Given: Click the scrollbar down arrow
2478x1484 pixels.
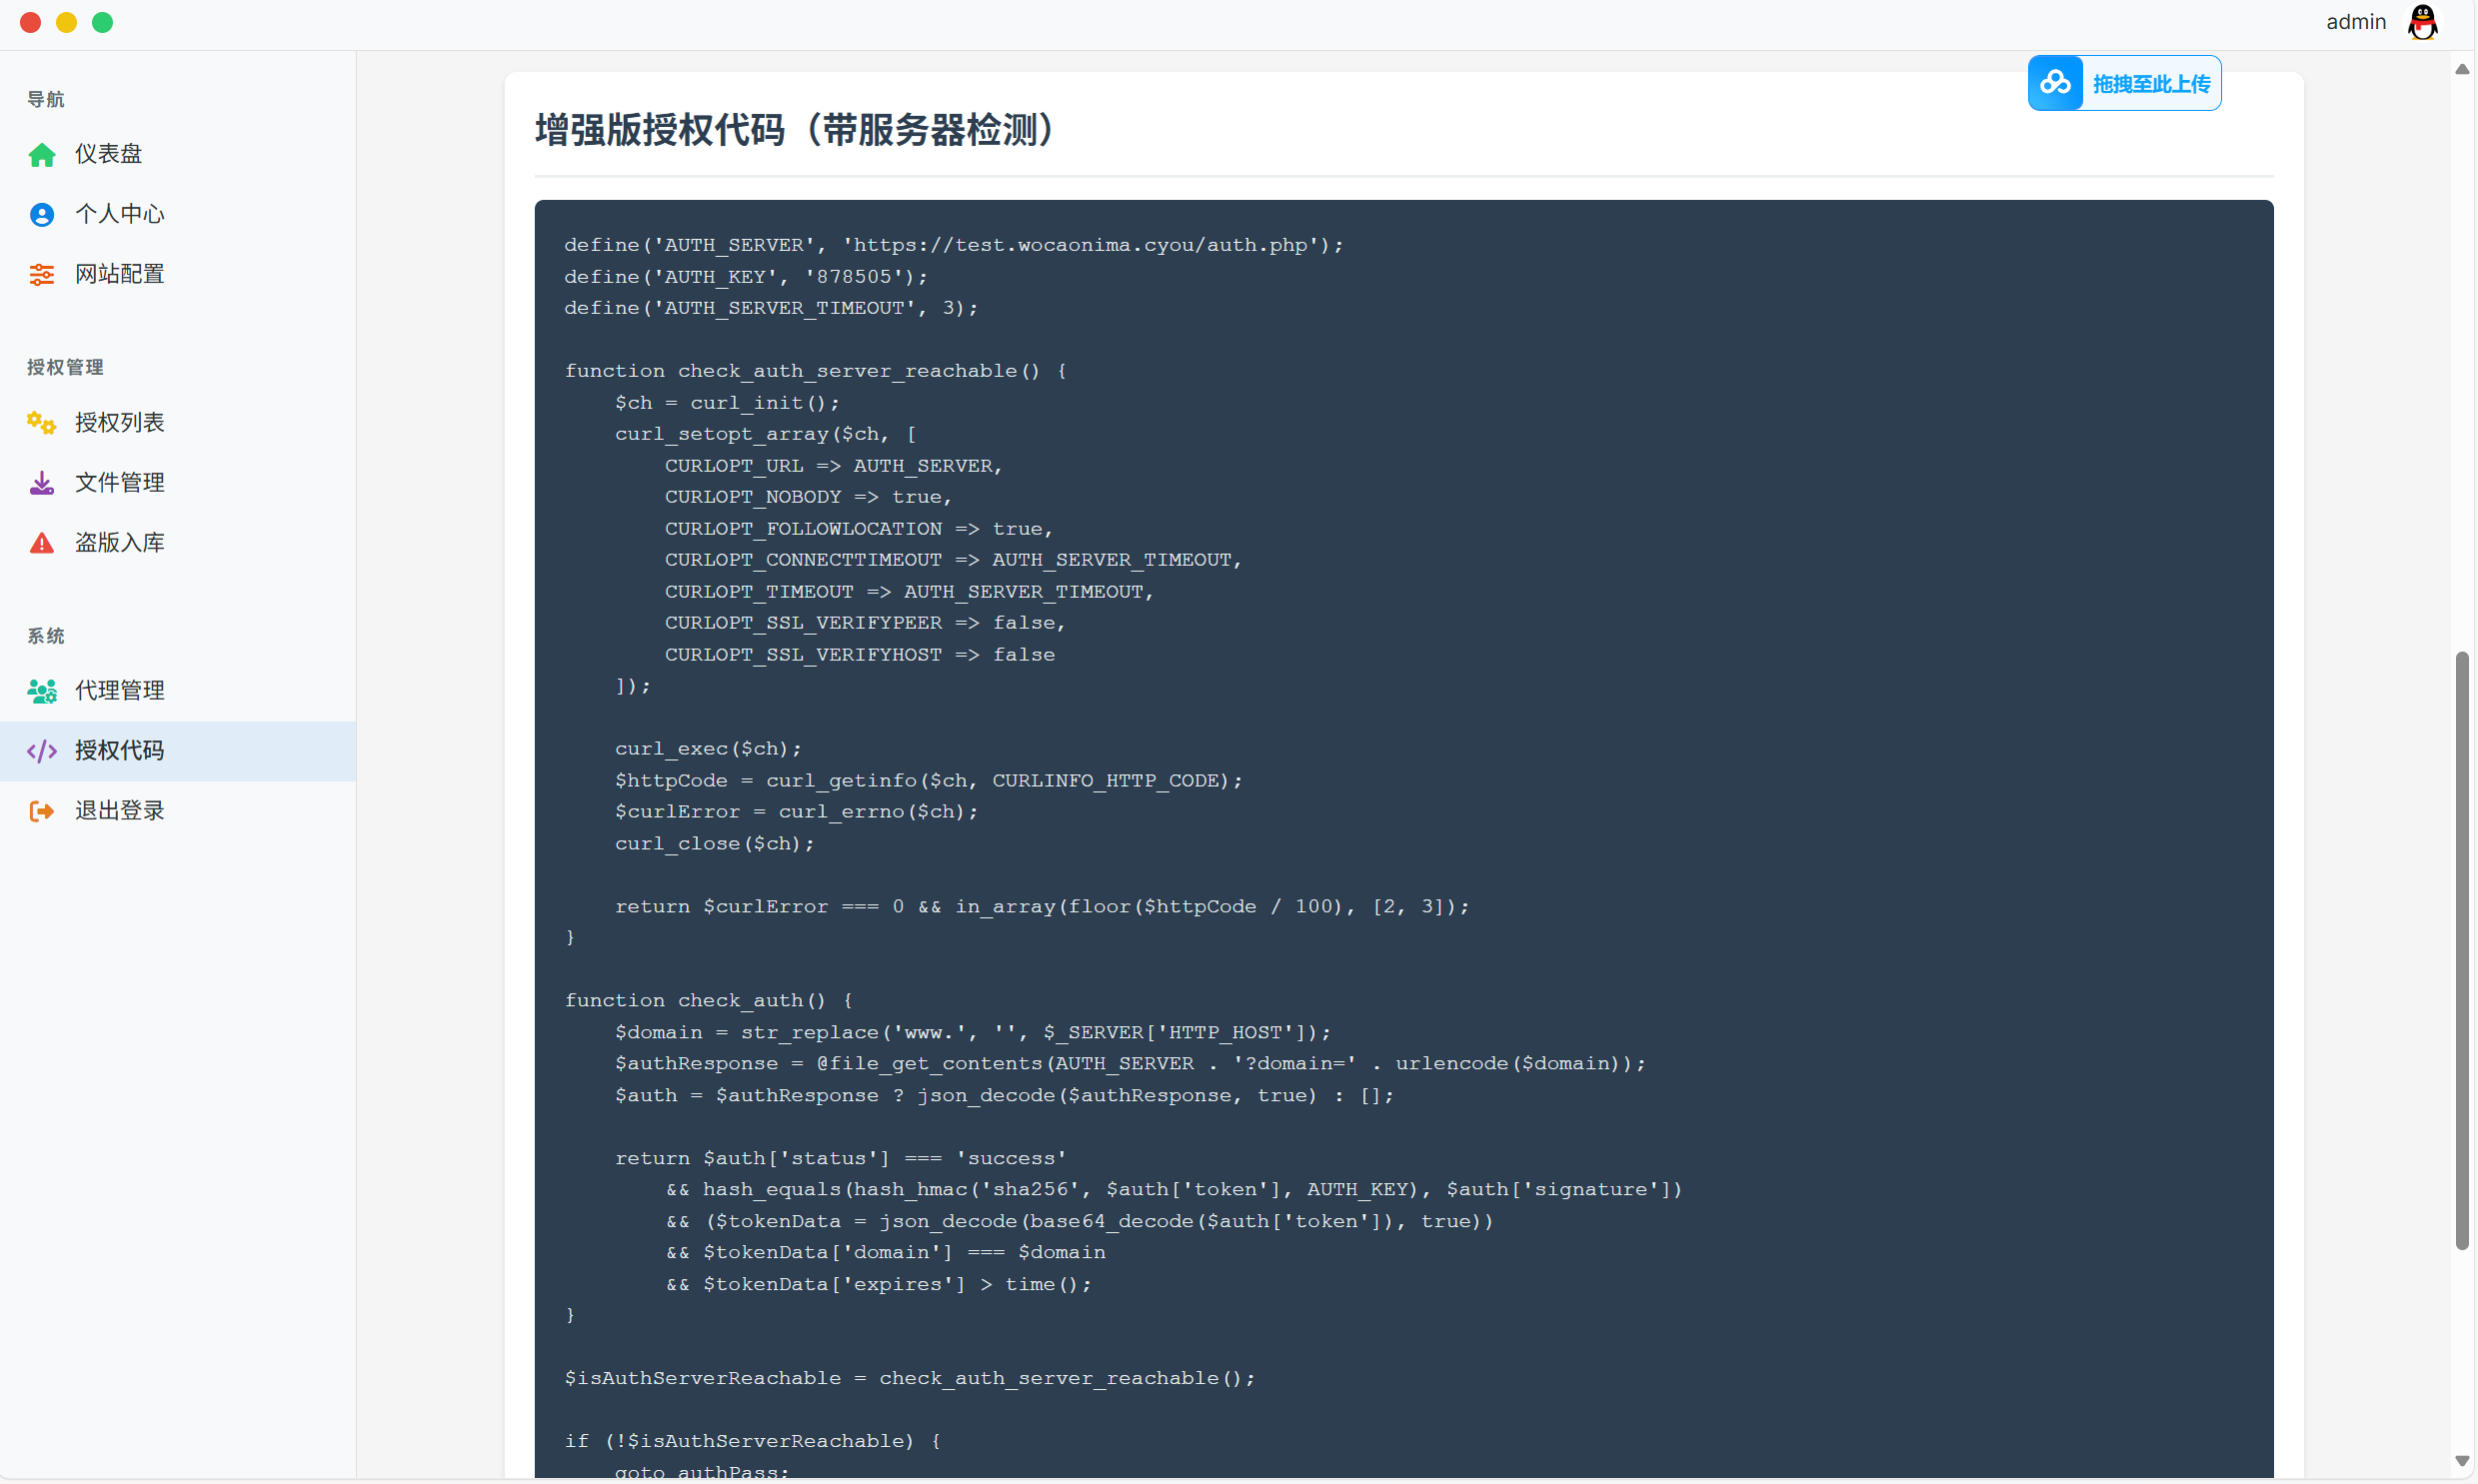Looking at the screenshot, I should 2462,1461.
